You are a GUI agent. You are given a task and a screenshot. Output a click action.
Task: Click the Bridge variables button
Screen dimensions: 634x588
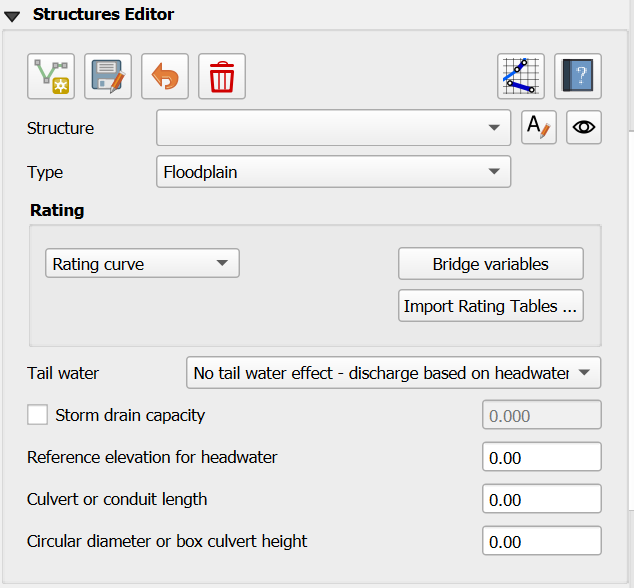[490, 264]
